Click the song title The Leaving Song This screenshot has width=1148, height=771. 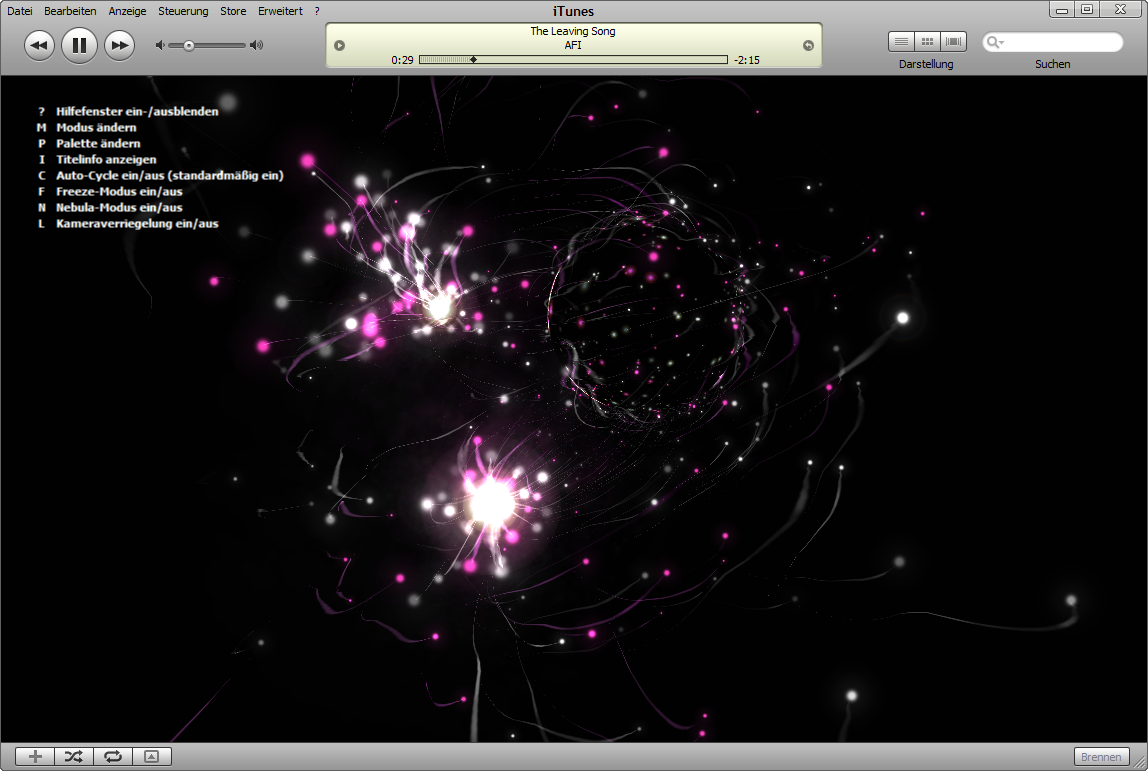(573, 31)
